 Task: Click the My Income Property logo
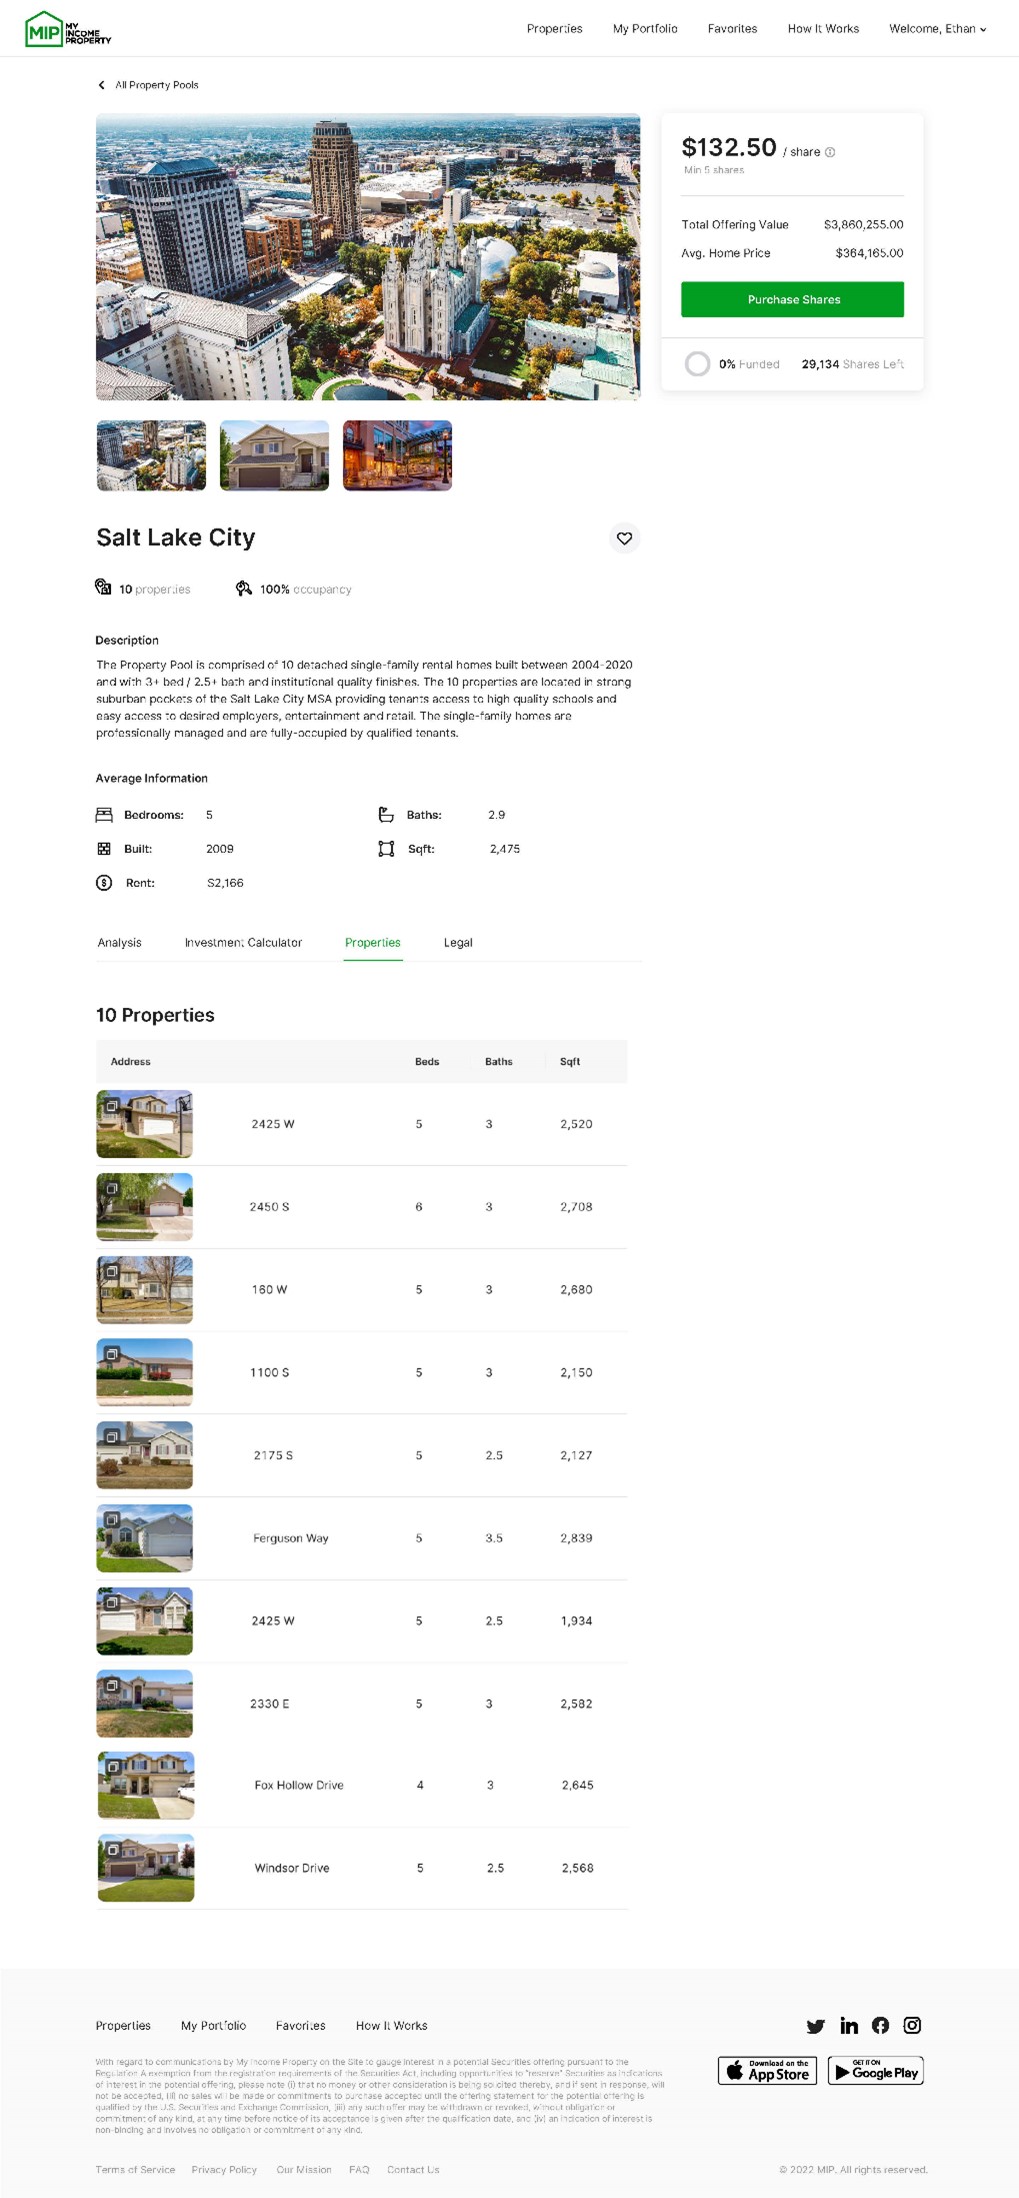pos(68,30)
